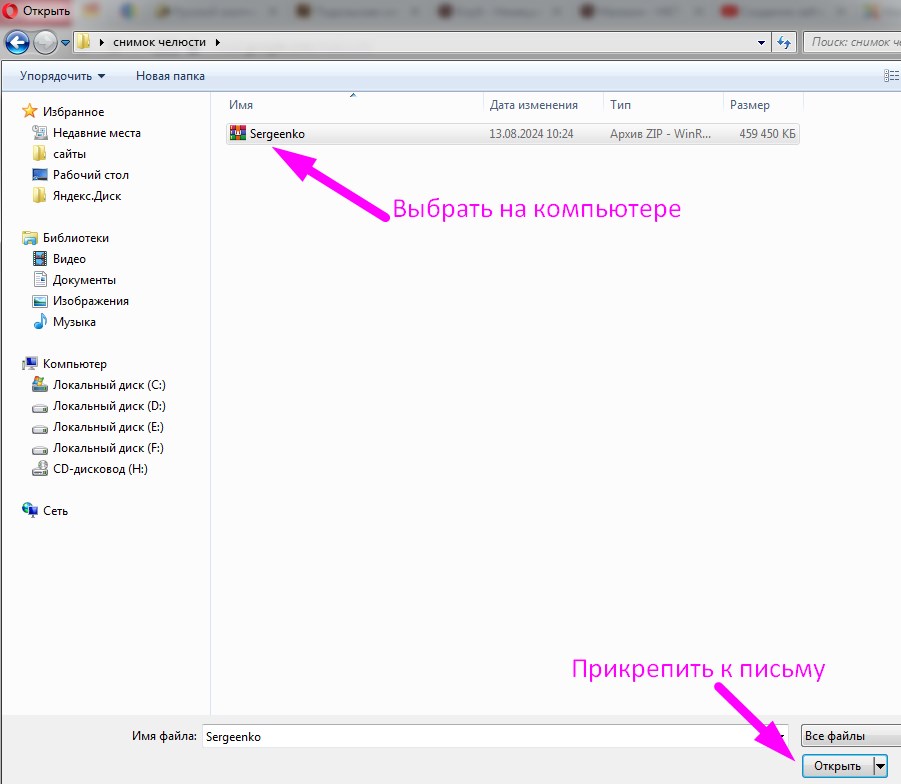
Task: Select the Sergeenko ZIP archive file
Action: (x=277, y=134)
